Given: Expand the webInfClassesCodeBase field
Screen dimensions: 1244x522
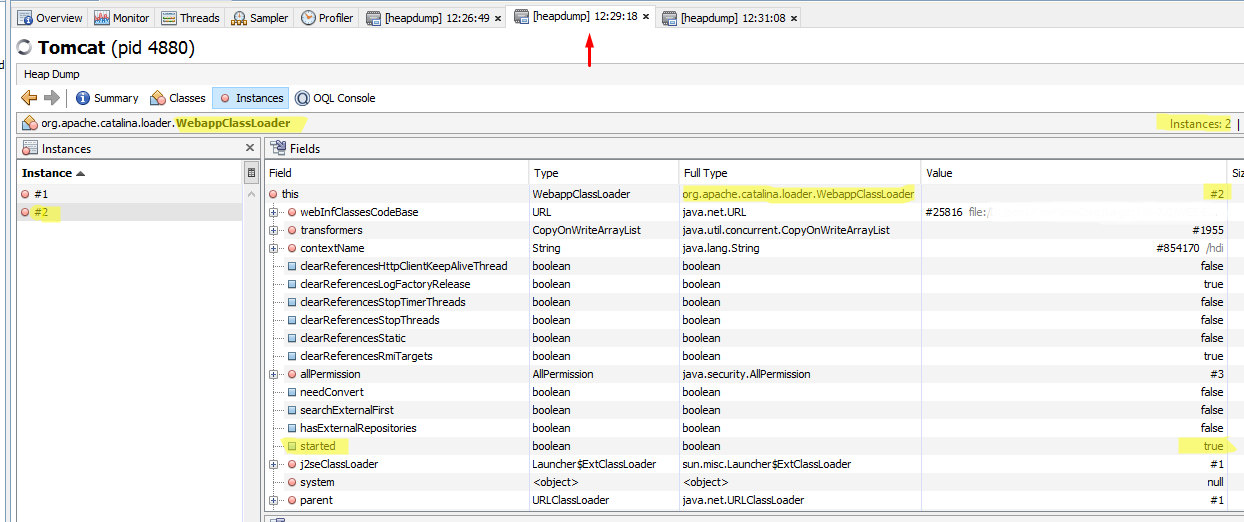Looking at the screenshot, I should click(x=274, y=212).
